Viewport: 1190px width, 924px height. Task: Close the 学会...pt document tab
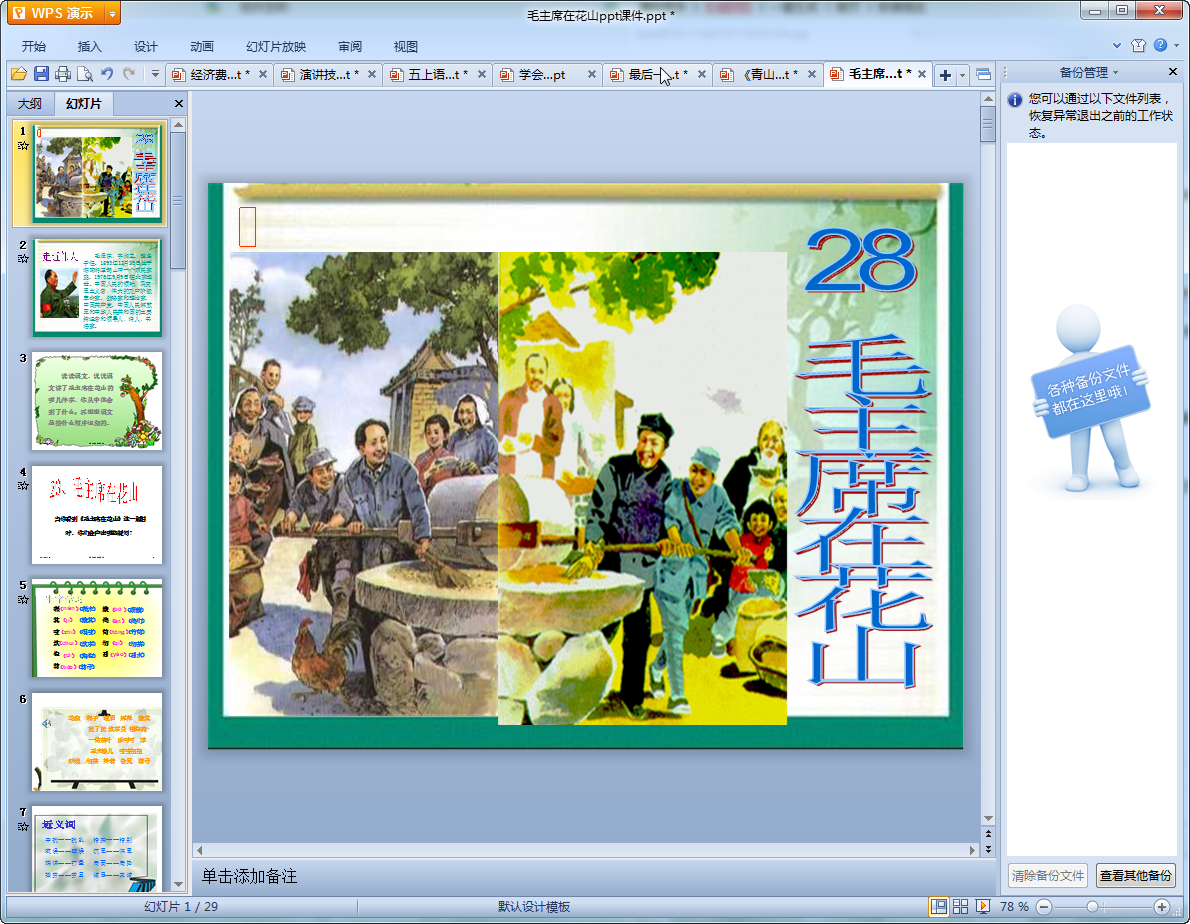(x=591, y=74)
